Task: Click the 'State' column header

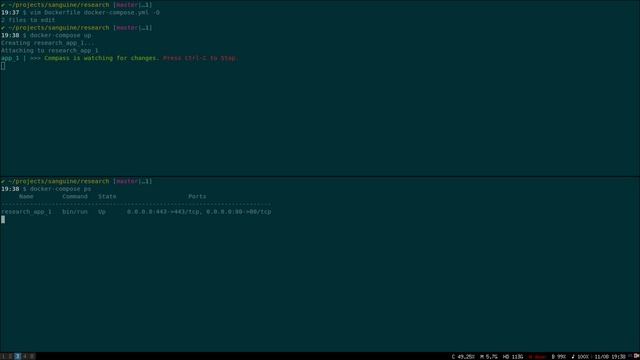Action: click(107, 196)
